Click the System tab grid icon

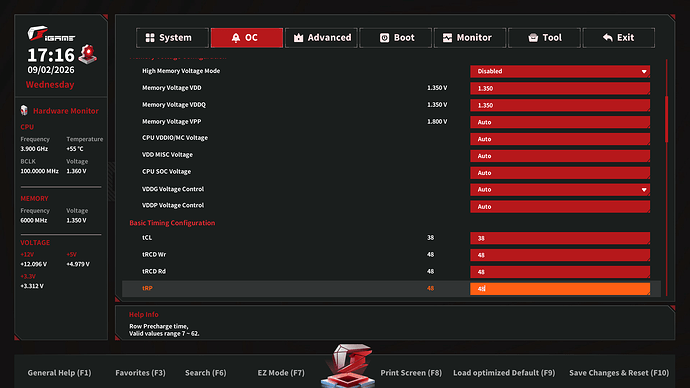(x=150, y=38)
